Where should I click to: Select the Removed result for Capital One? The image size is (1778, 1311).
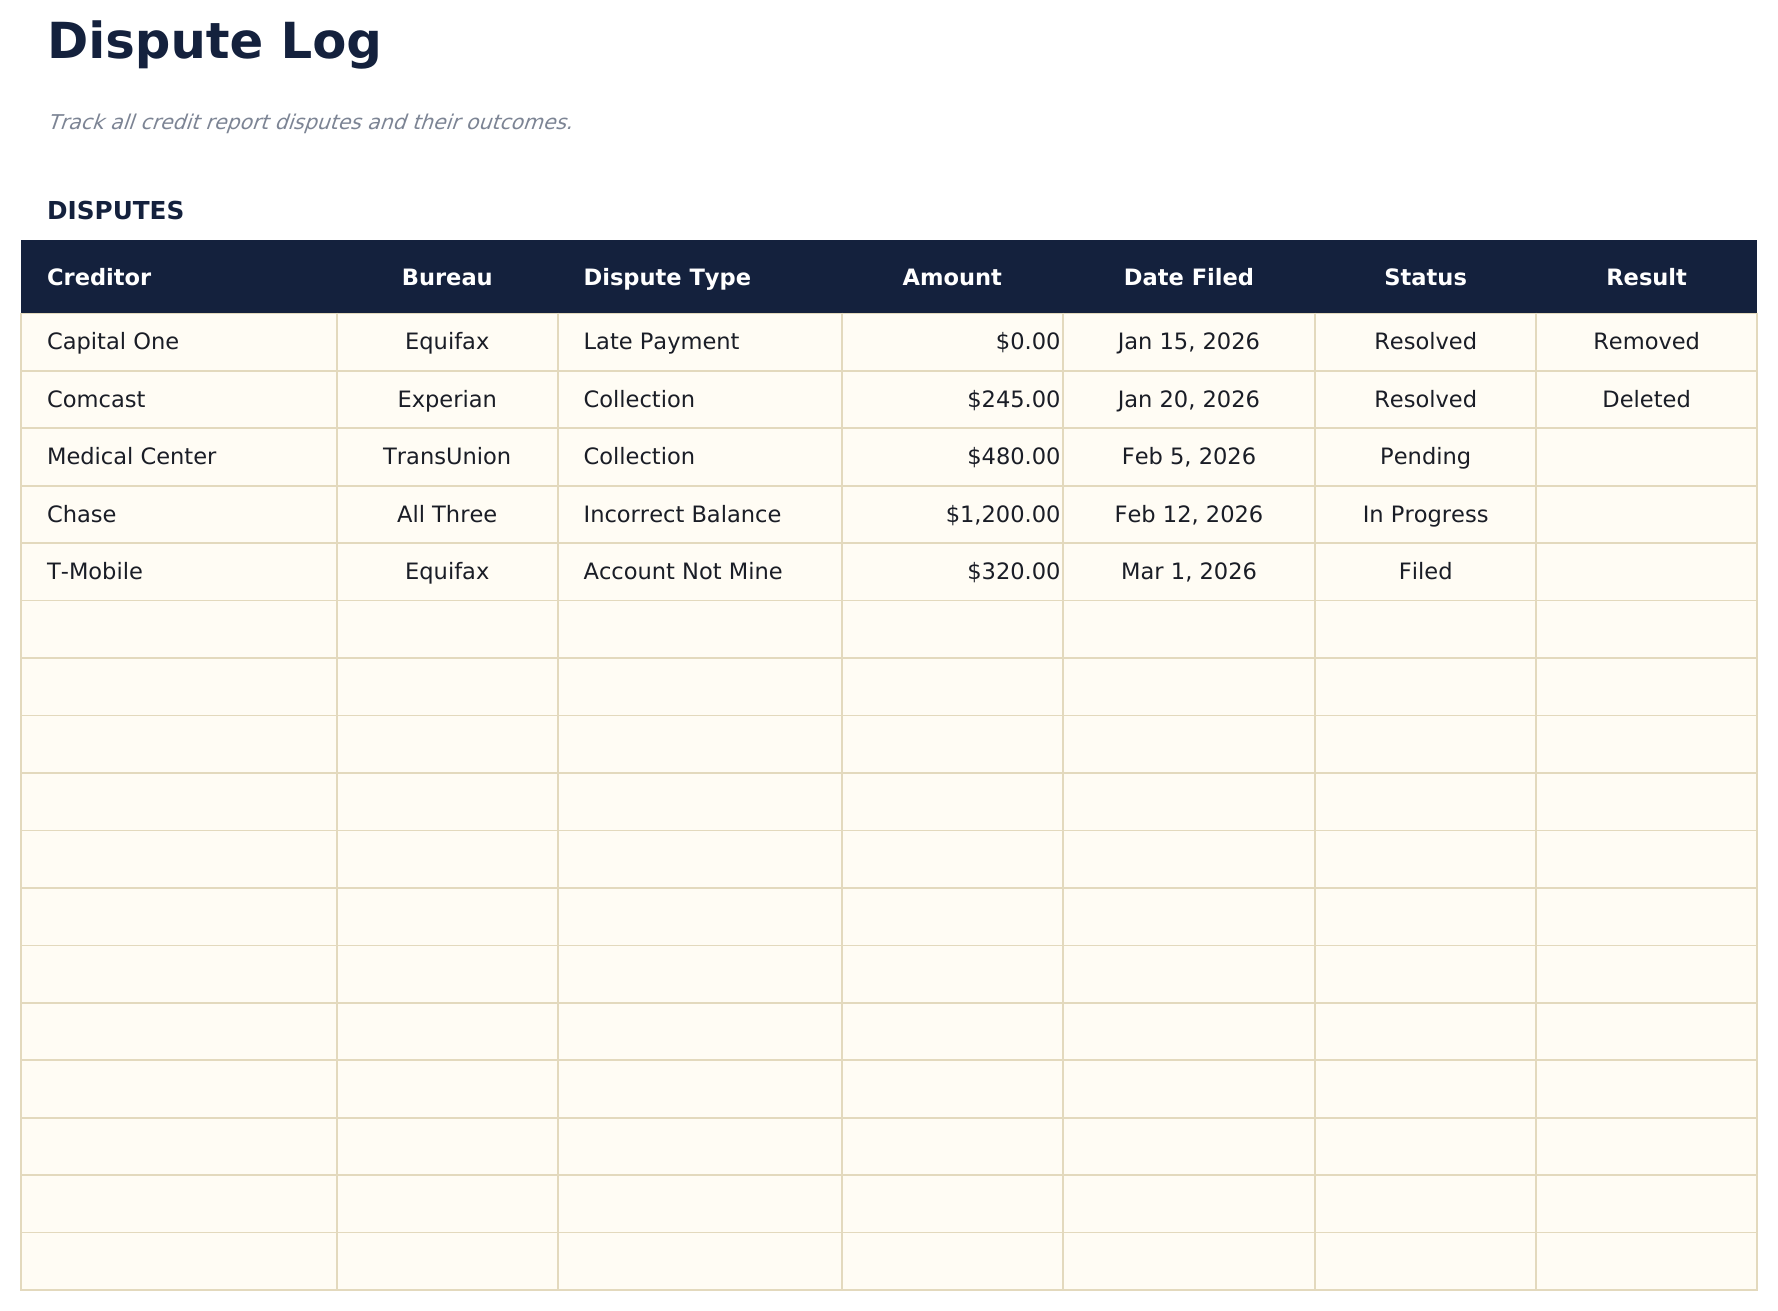point(1646,341)
